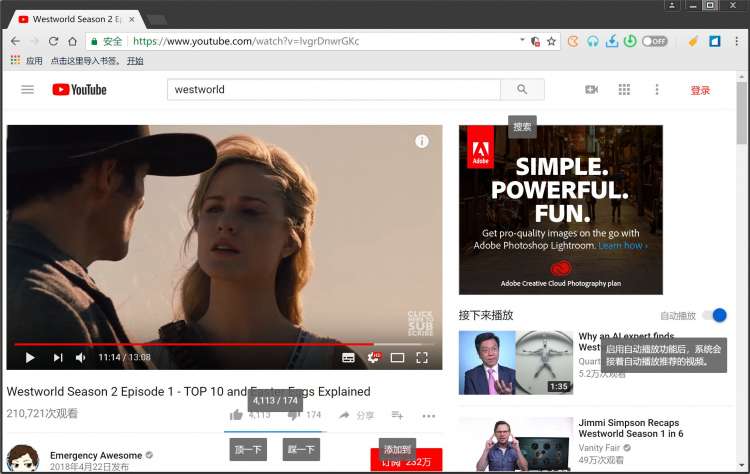Click the page vertical scrollbar

tap(742, 112)
